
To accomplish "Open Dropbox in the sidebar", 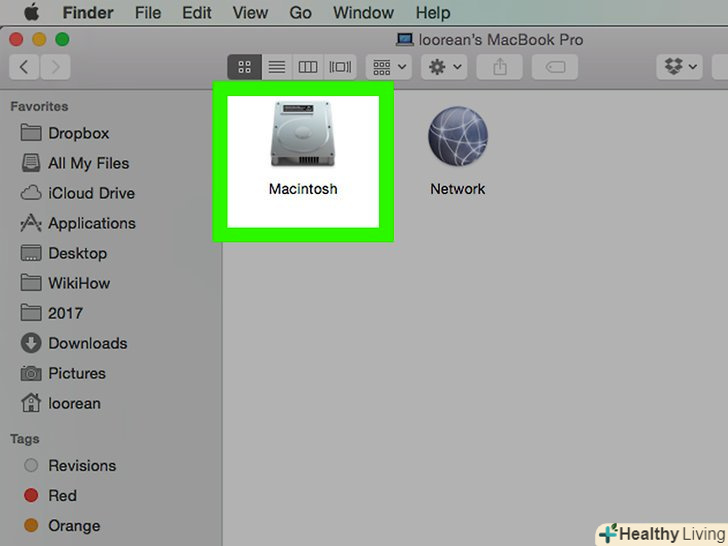I will click(x=65, y=133).
